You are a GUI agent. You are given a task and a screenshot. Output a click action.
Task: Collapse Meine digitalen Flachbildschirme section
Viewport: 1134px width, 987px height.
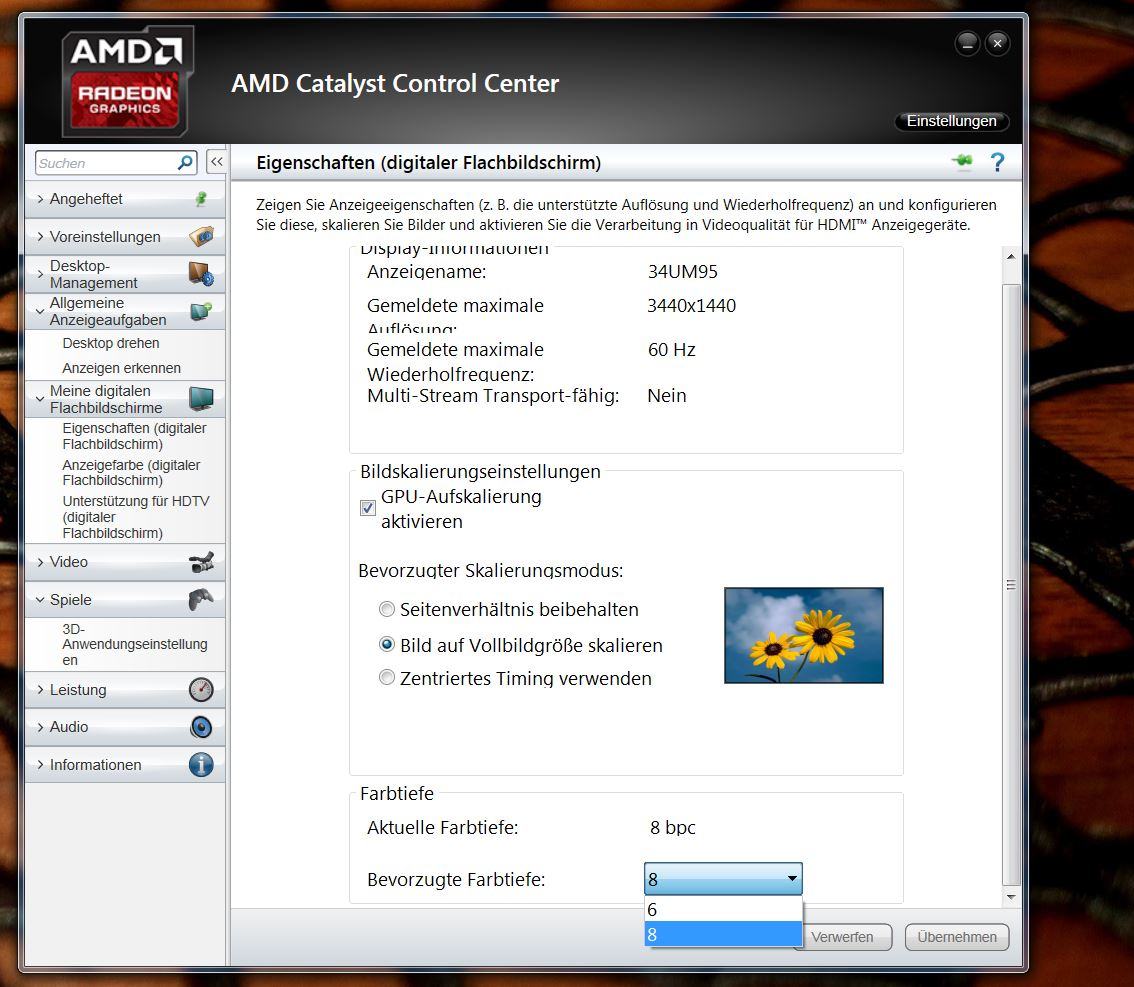(40, 398)
